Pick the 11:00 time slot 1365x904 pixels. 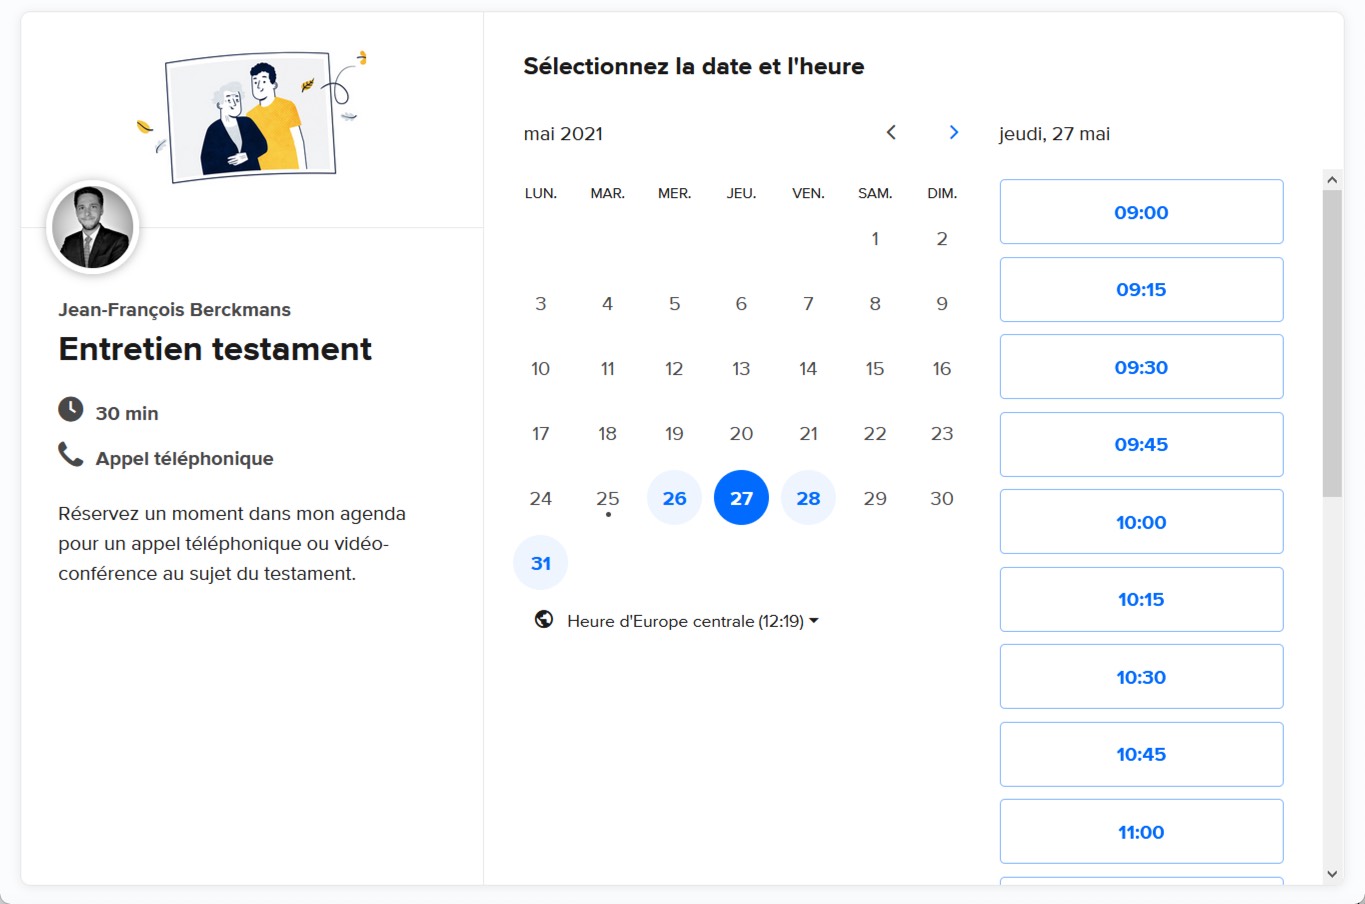pyautogui.click(x=1141, y=831)
